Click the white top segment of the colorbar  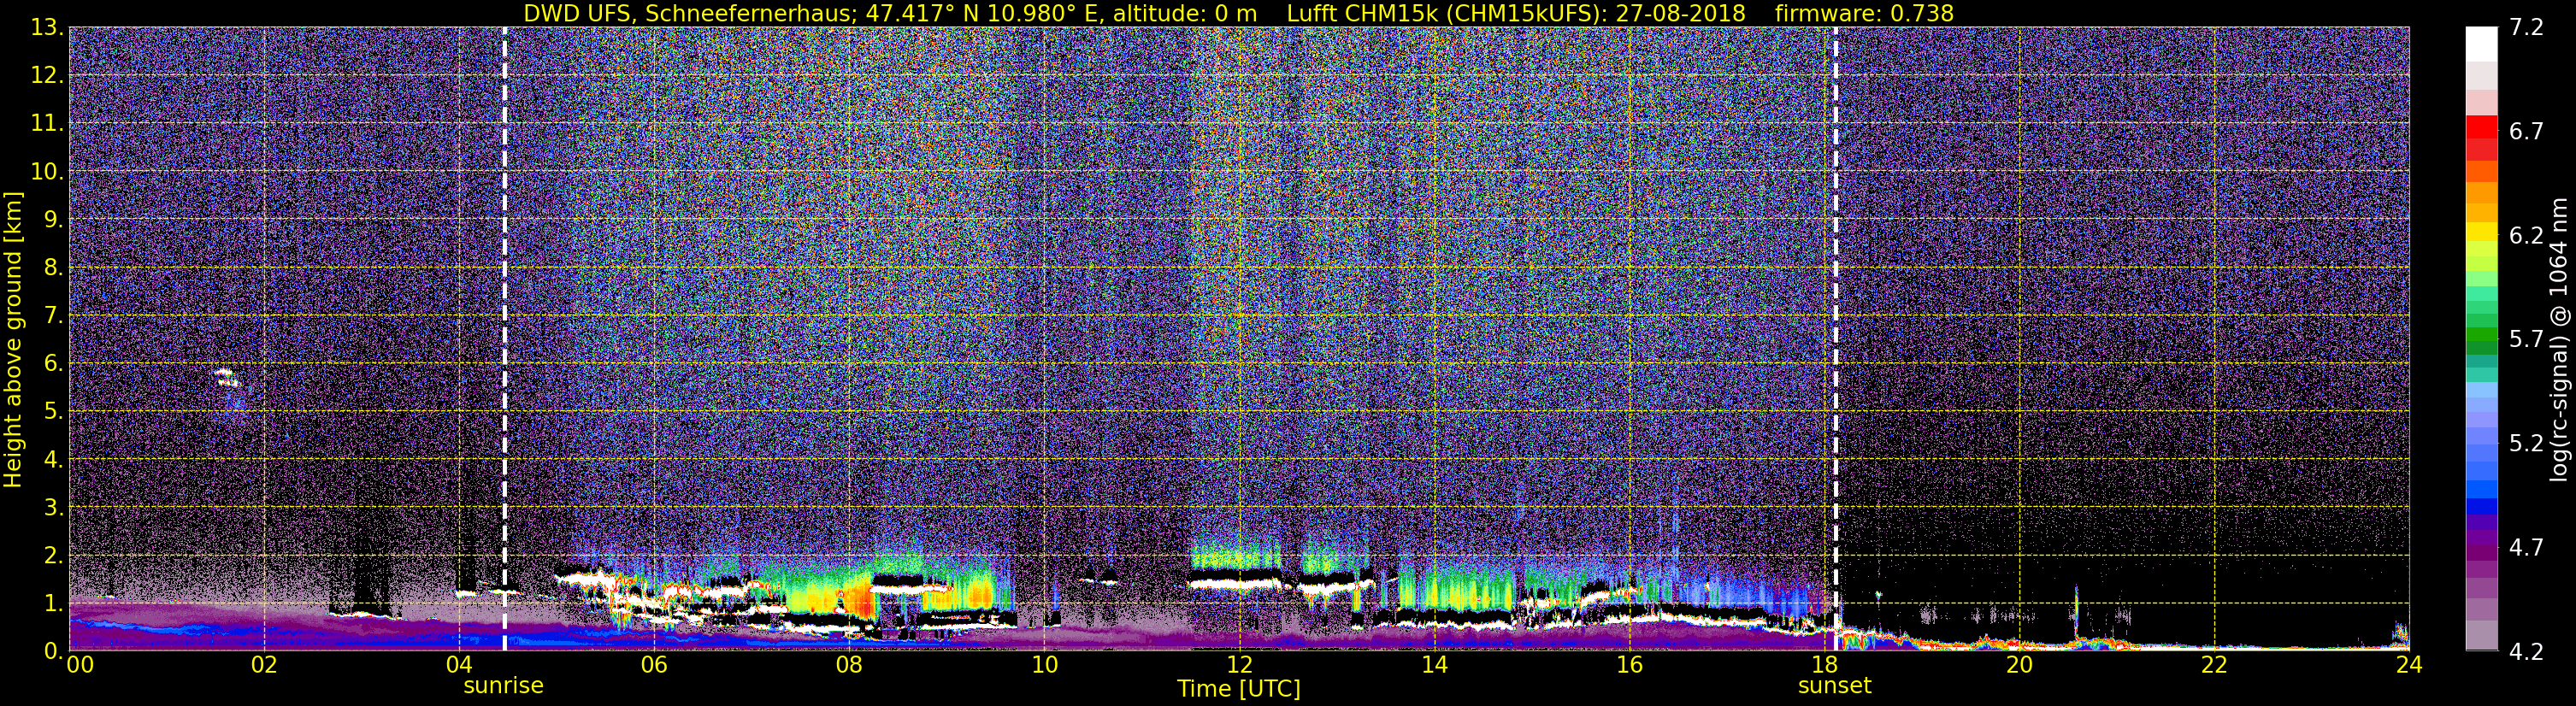(2481, 45)
